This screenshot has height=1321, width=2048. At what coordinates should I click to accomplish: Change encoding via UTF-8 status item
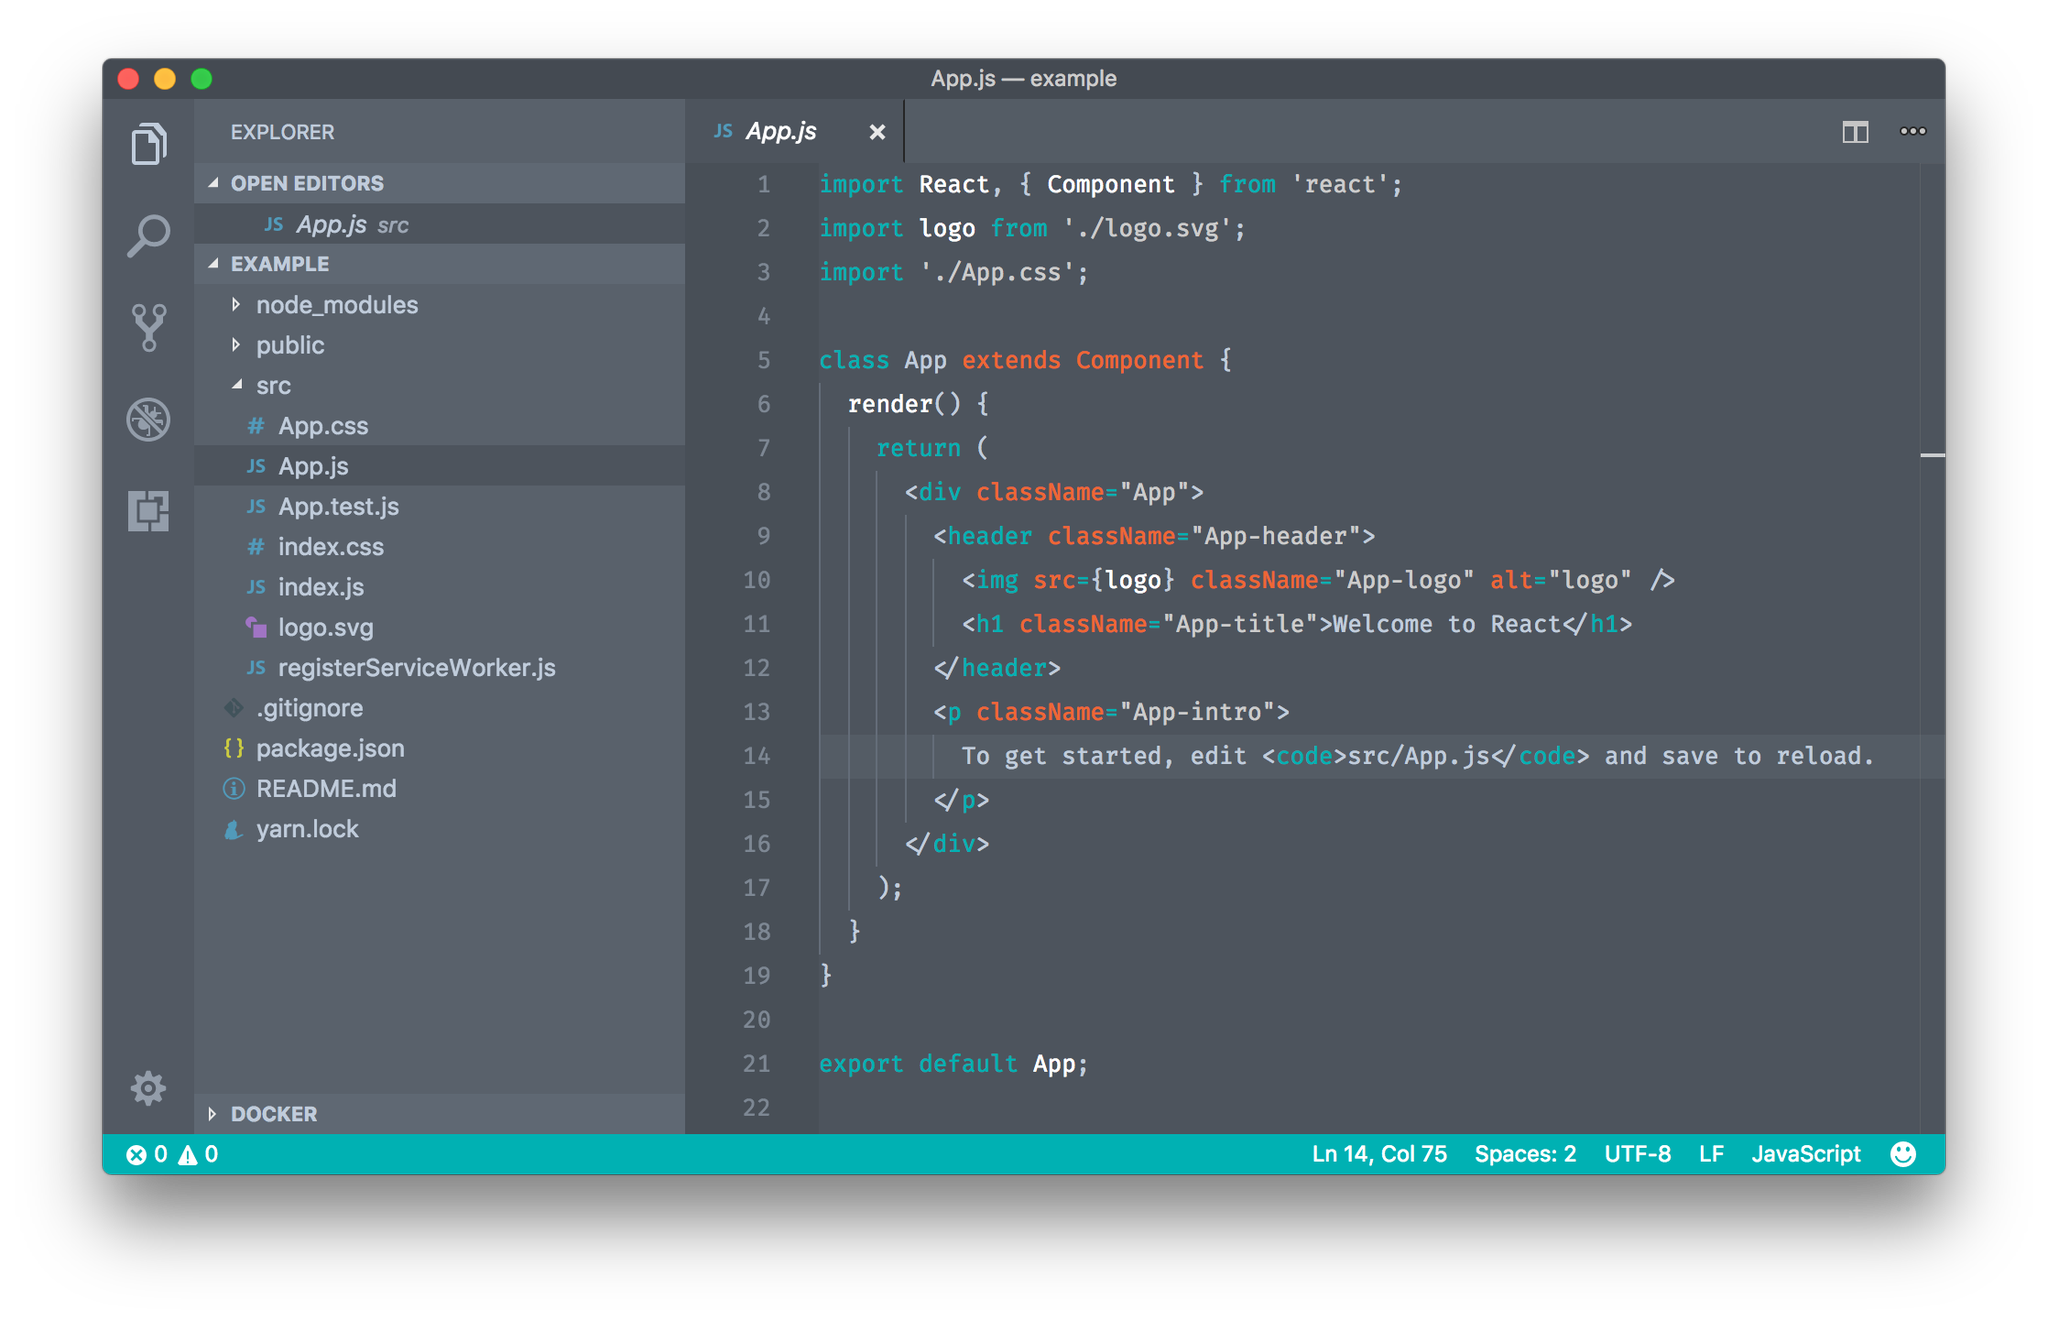pyautogui.click(x=1637, y=1154)
